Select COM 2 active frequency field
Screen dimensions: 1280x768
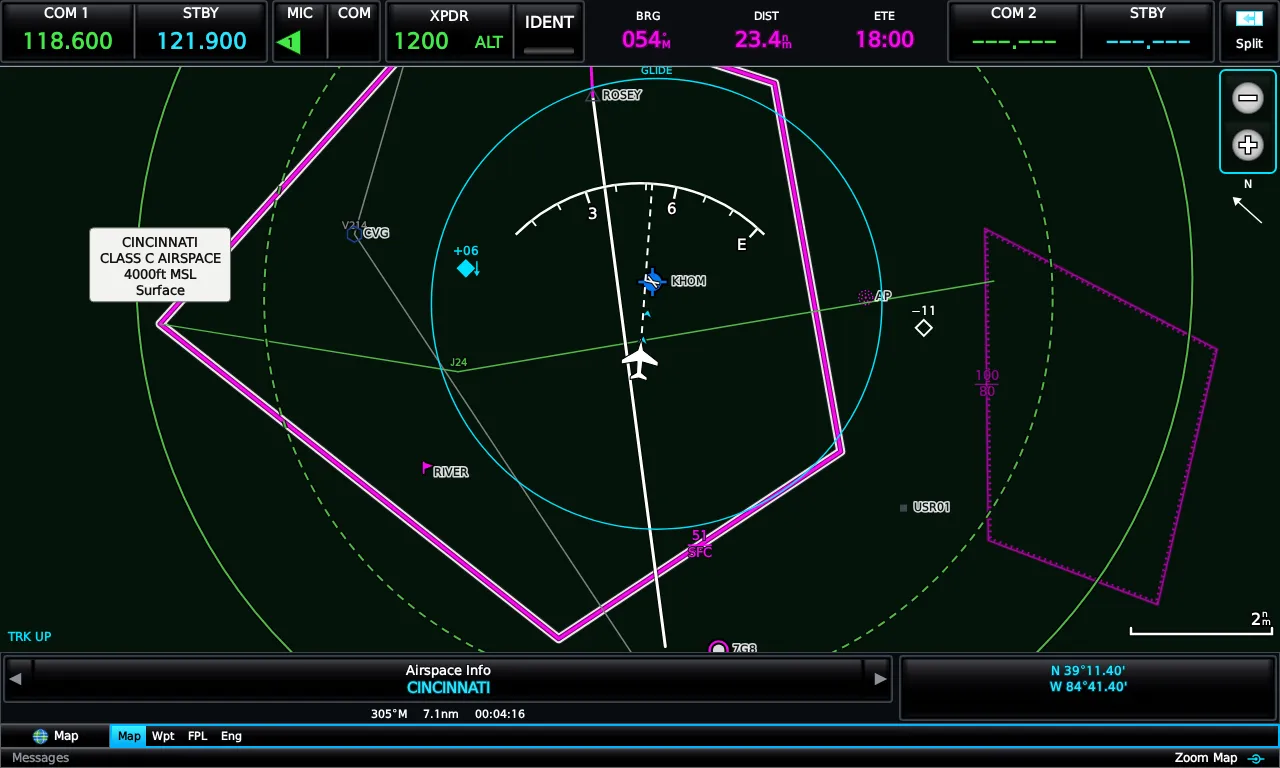1014,31
